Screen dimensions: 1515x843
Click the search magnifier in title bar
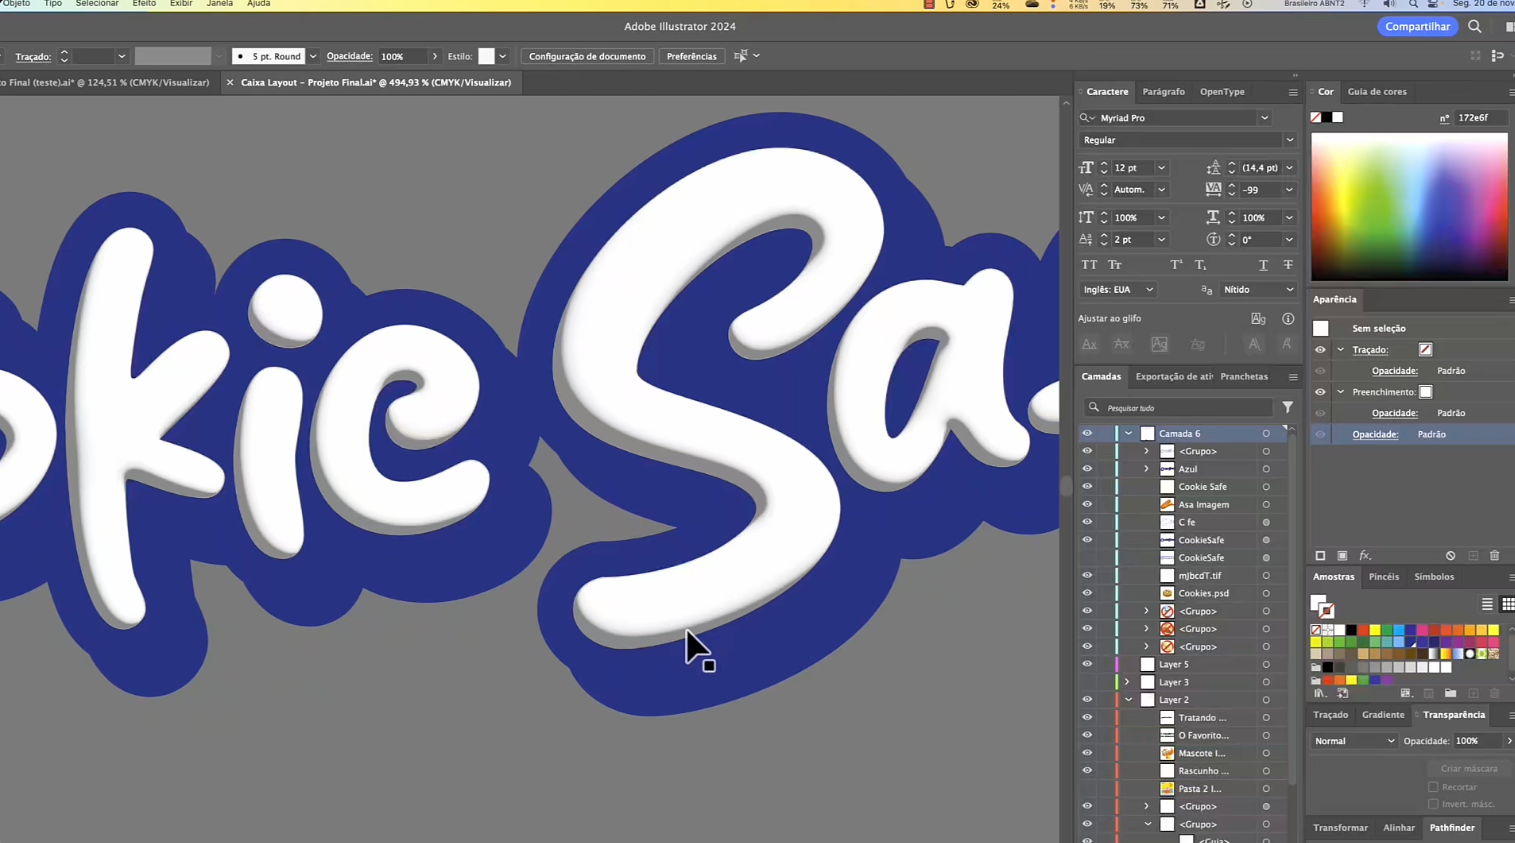click(x=1475, y=27)
